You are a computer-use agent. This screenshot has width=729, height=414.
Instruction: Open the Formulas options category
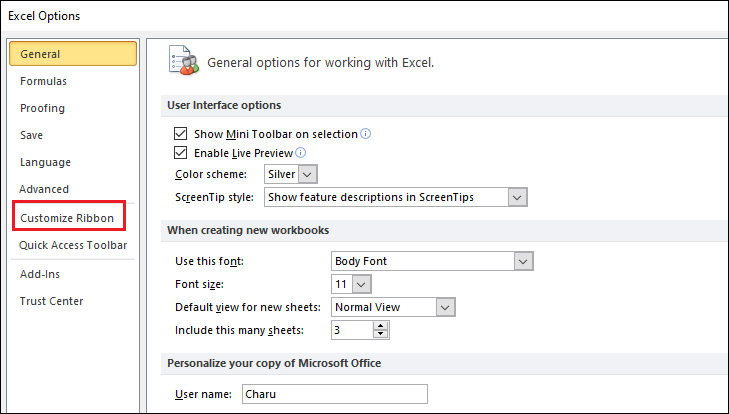[x=43, y=81]
